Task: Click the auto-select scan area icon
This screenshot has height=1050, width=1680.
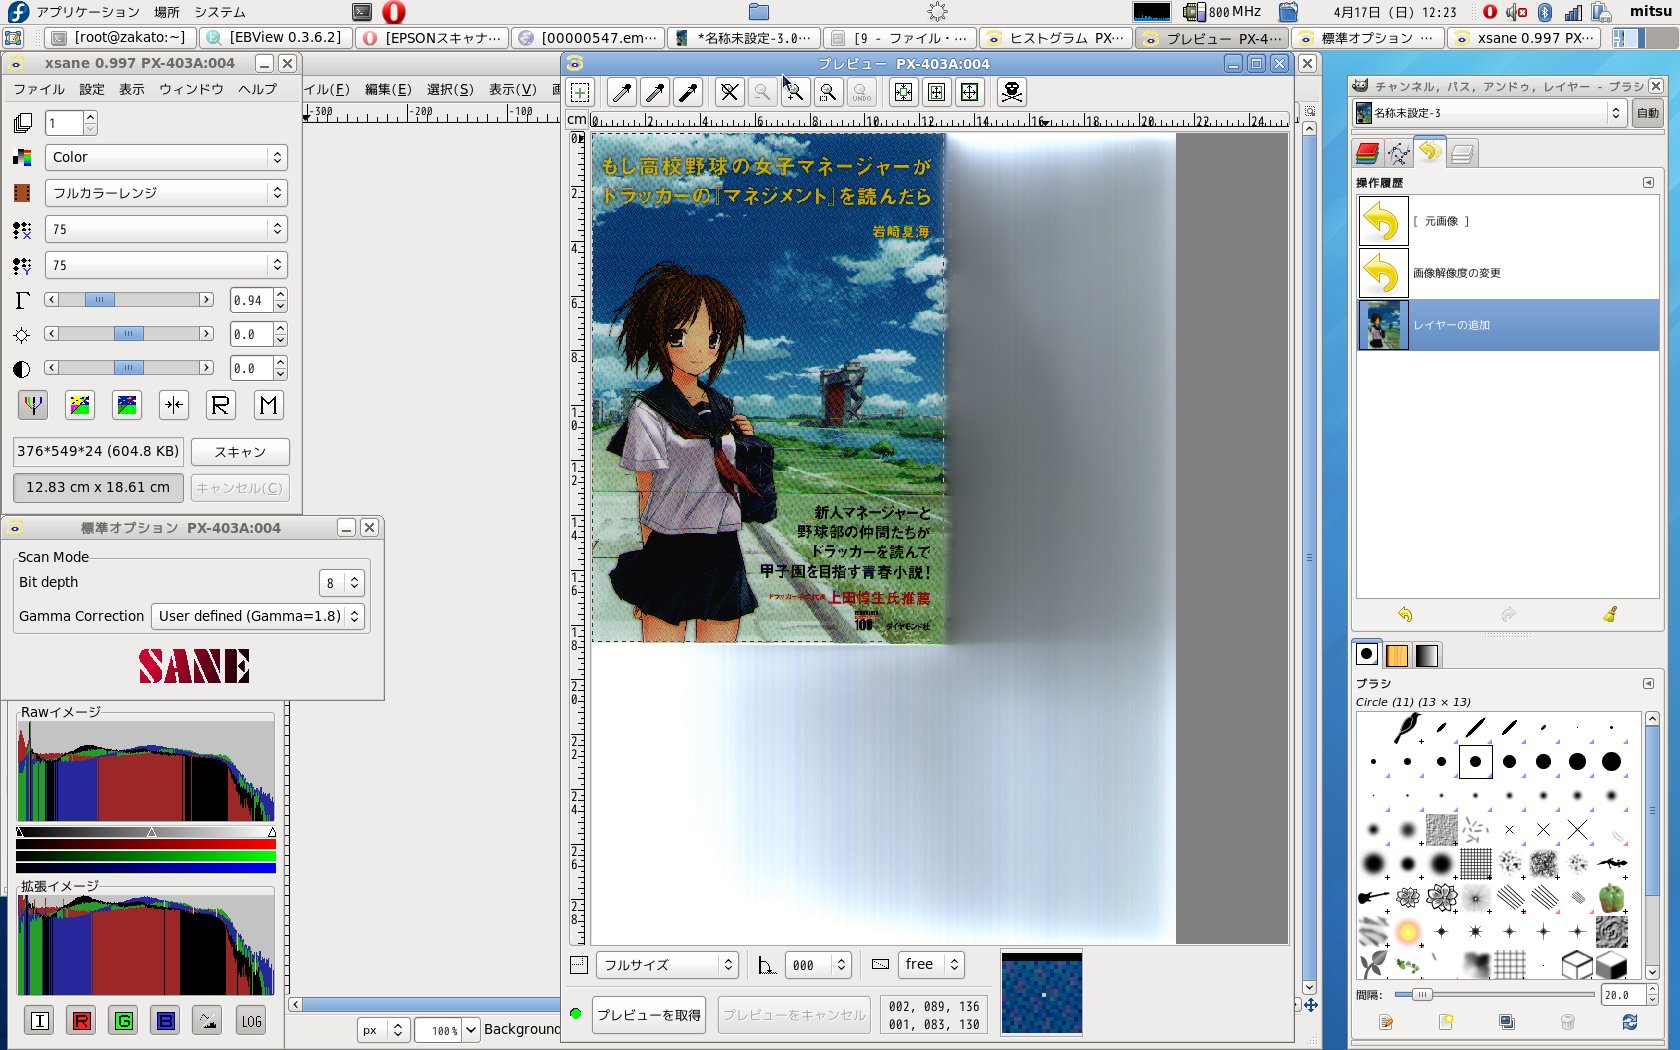Action: (x=903, y=93)
